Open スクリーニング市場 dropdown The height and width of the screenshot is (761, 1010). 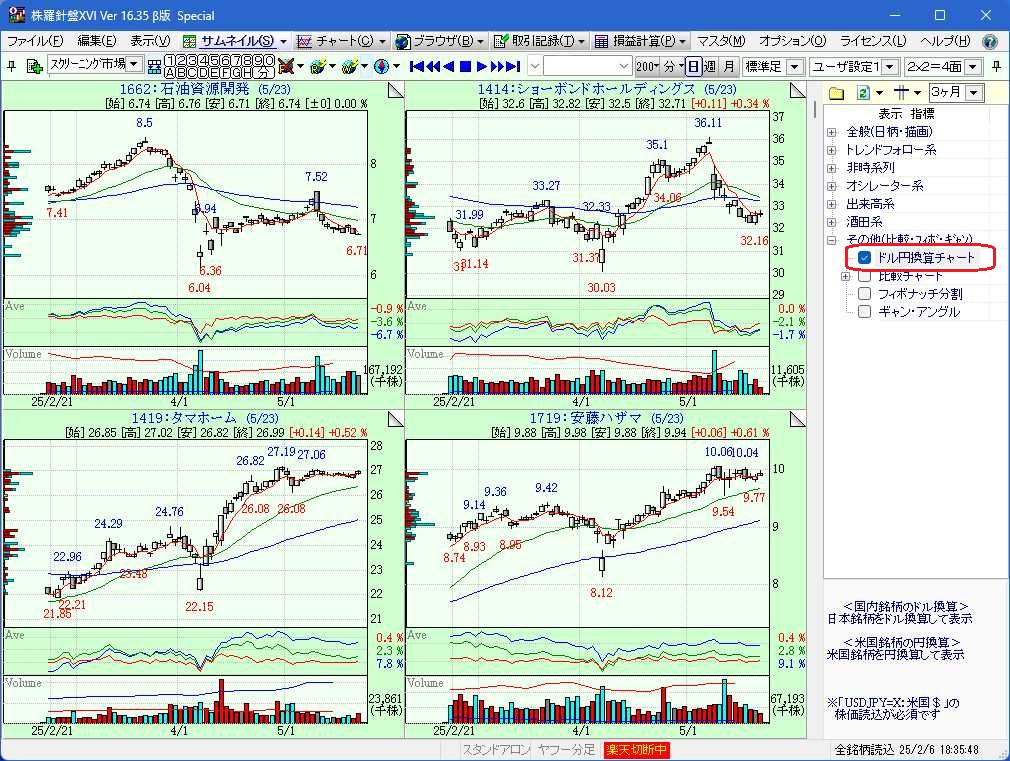point(133,64)
